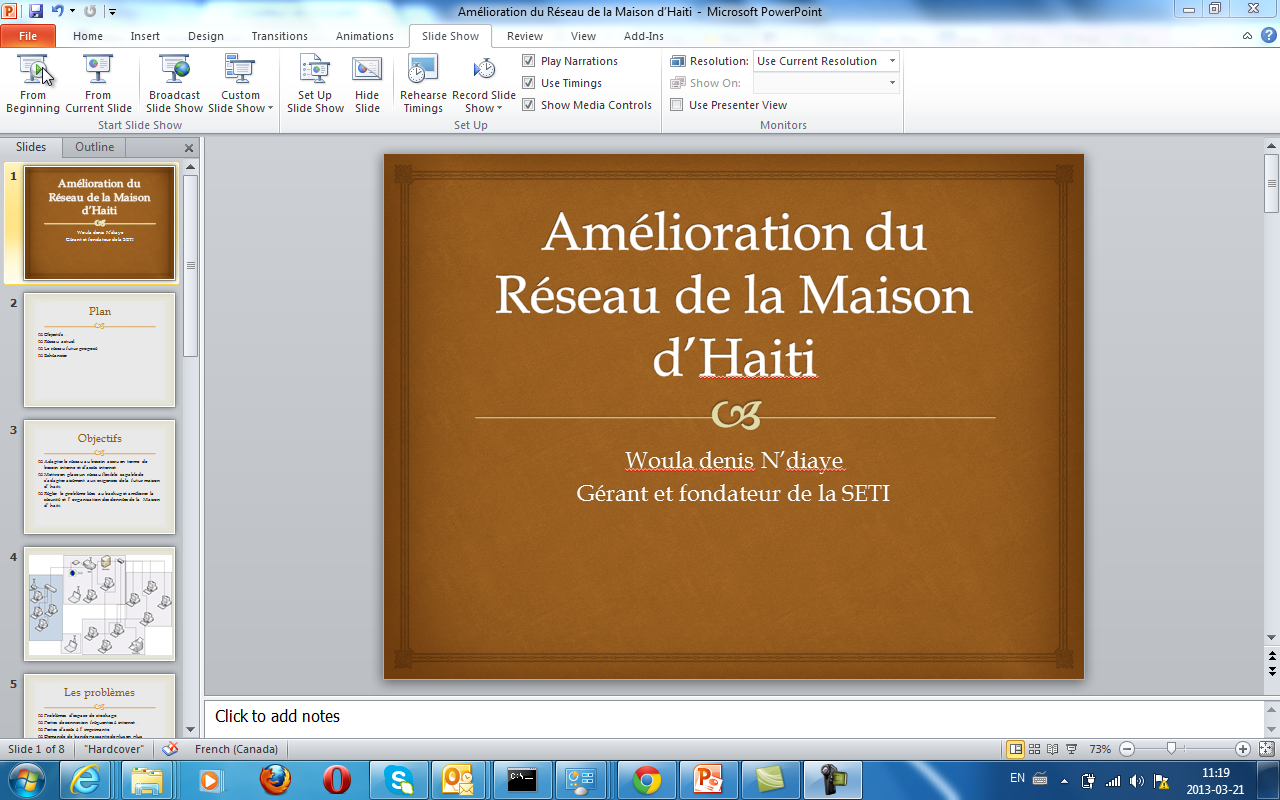Open Opera browser from taskbar
1280x800 pixels.
[x=337, y=780]
